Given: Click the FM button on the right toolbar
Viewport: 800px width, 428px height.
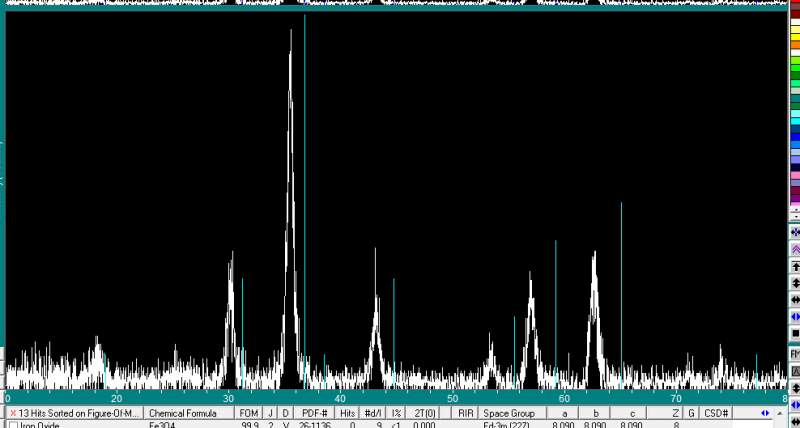Looking at the screenshot, I should click(795, 354).
